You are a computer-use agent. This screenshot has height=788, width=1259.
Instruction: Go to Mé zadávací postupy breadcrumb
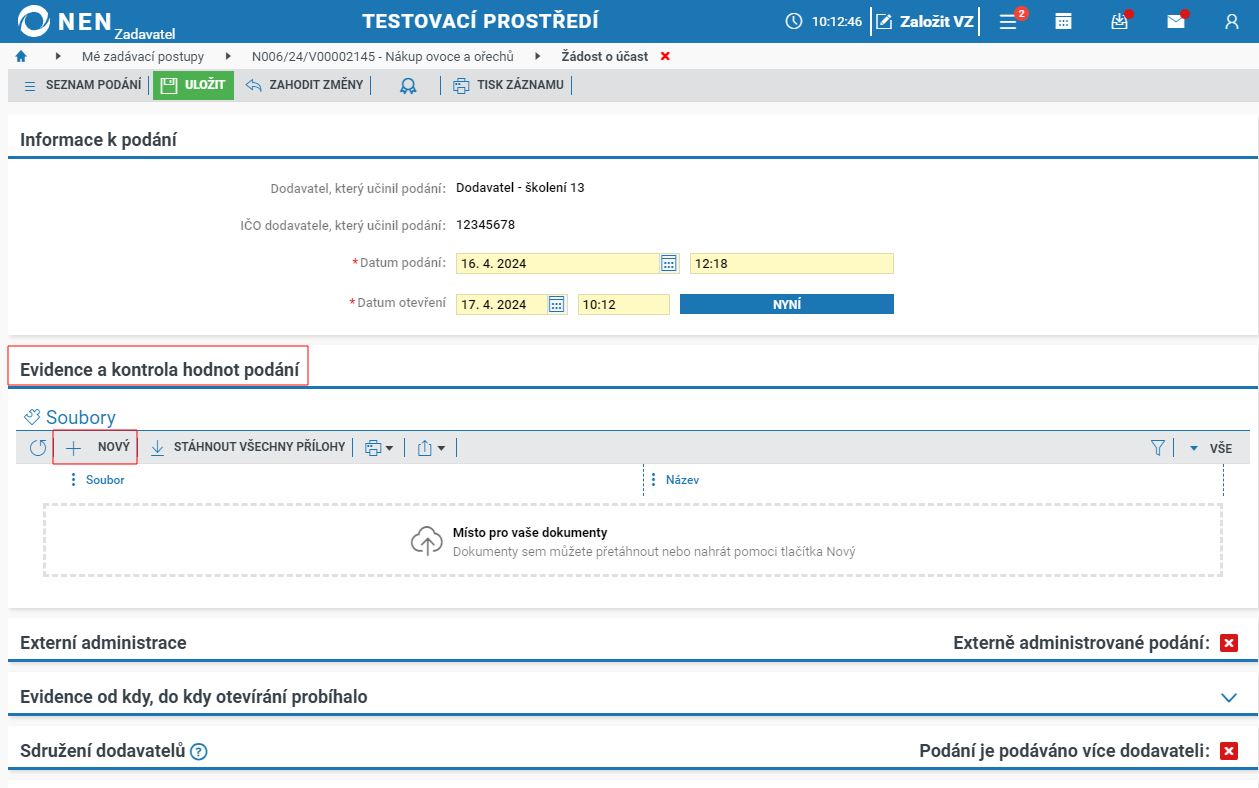tap(143, 56)
